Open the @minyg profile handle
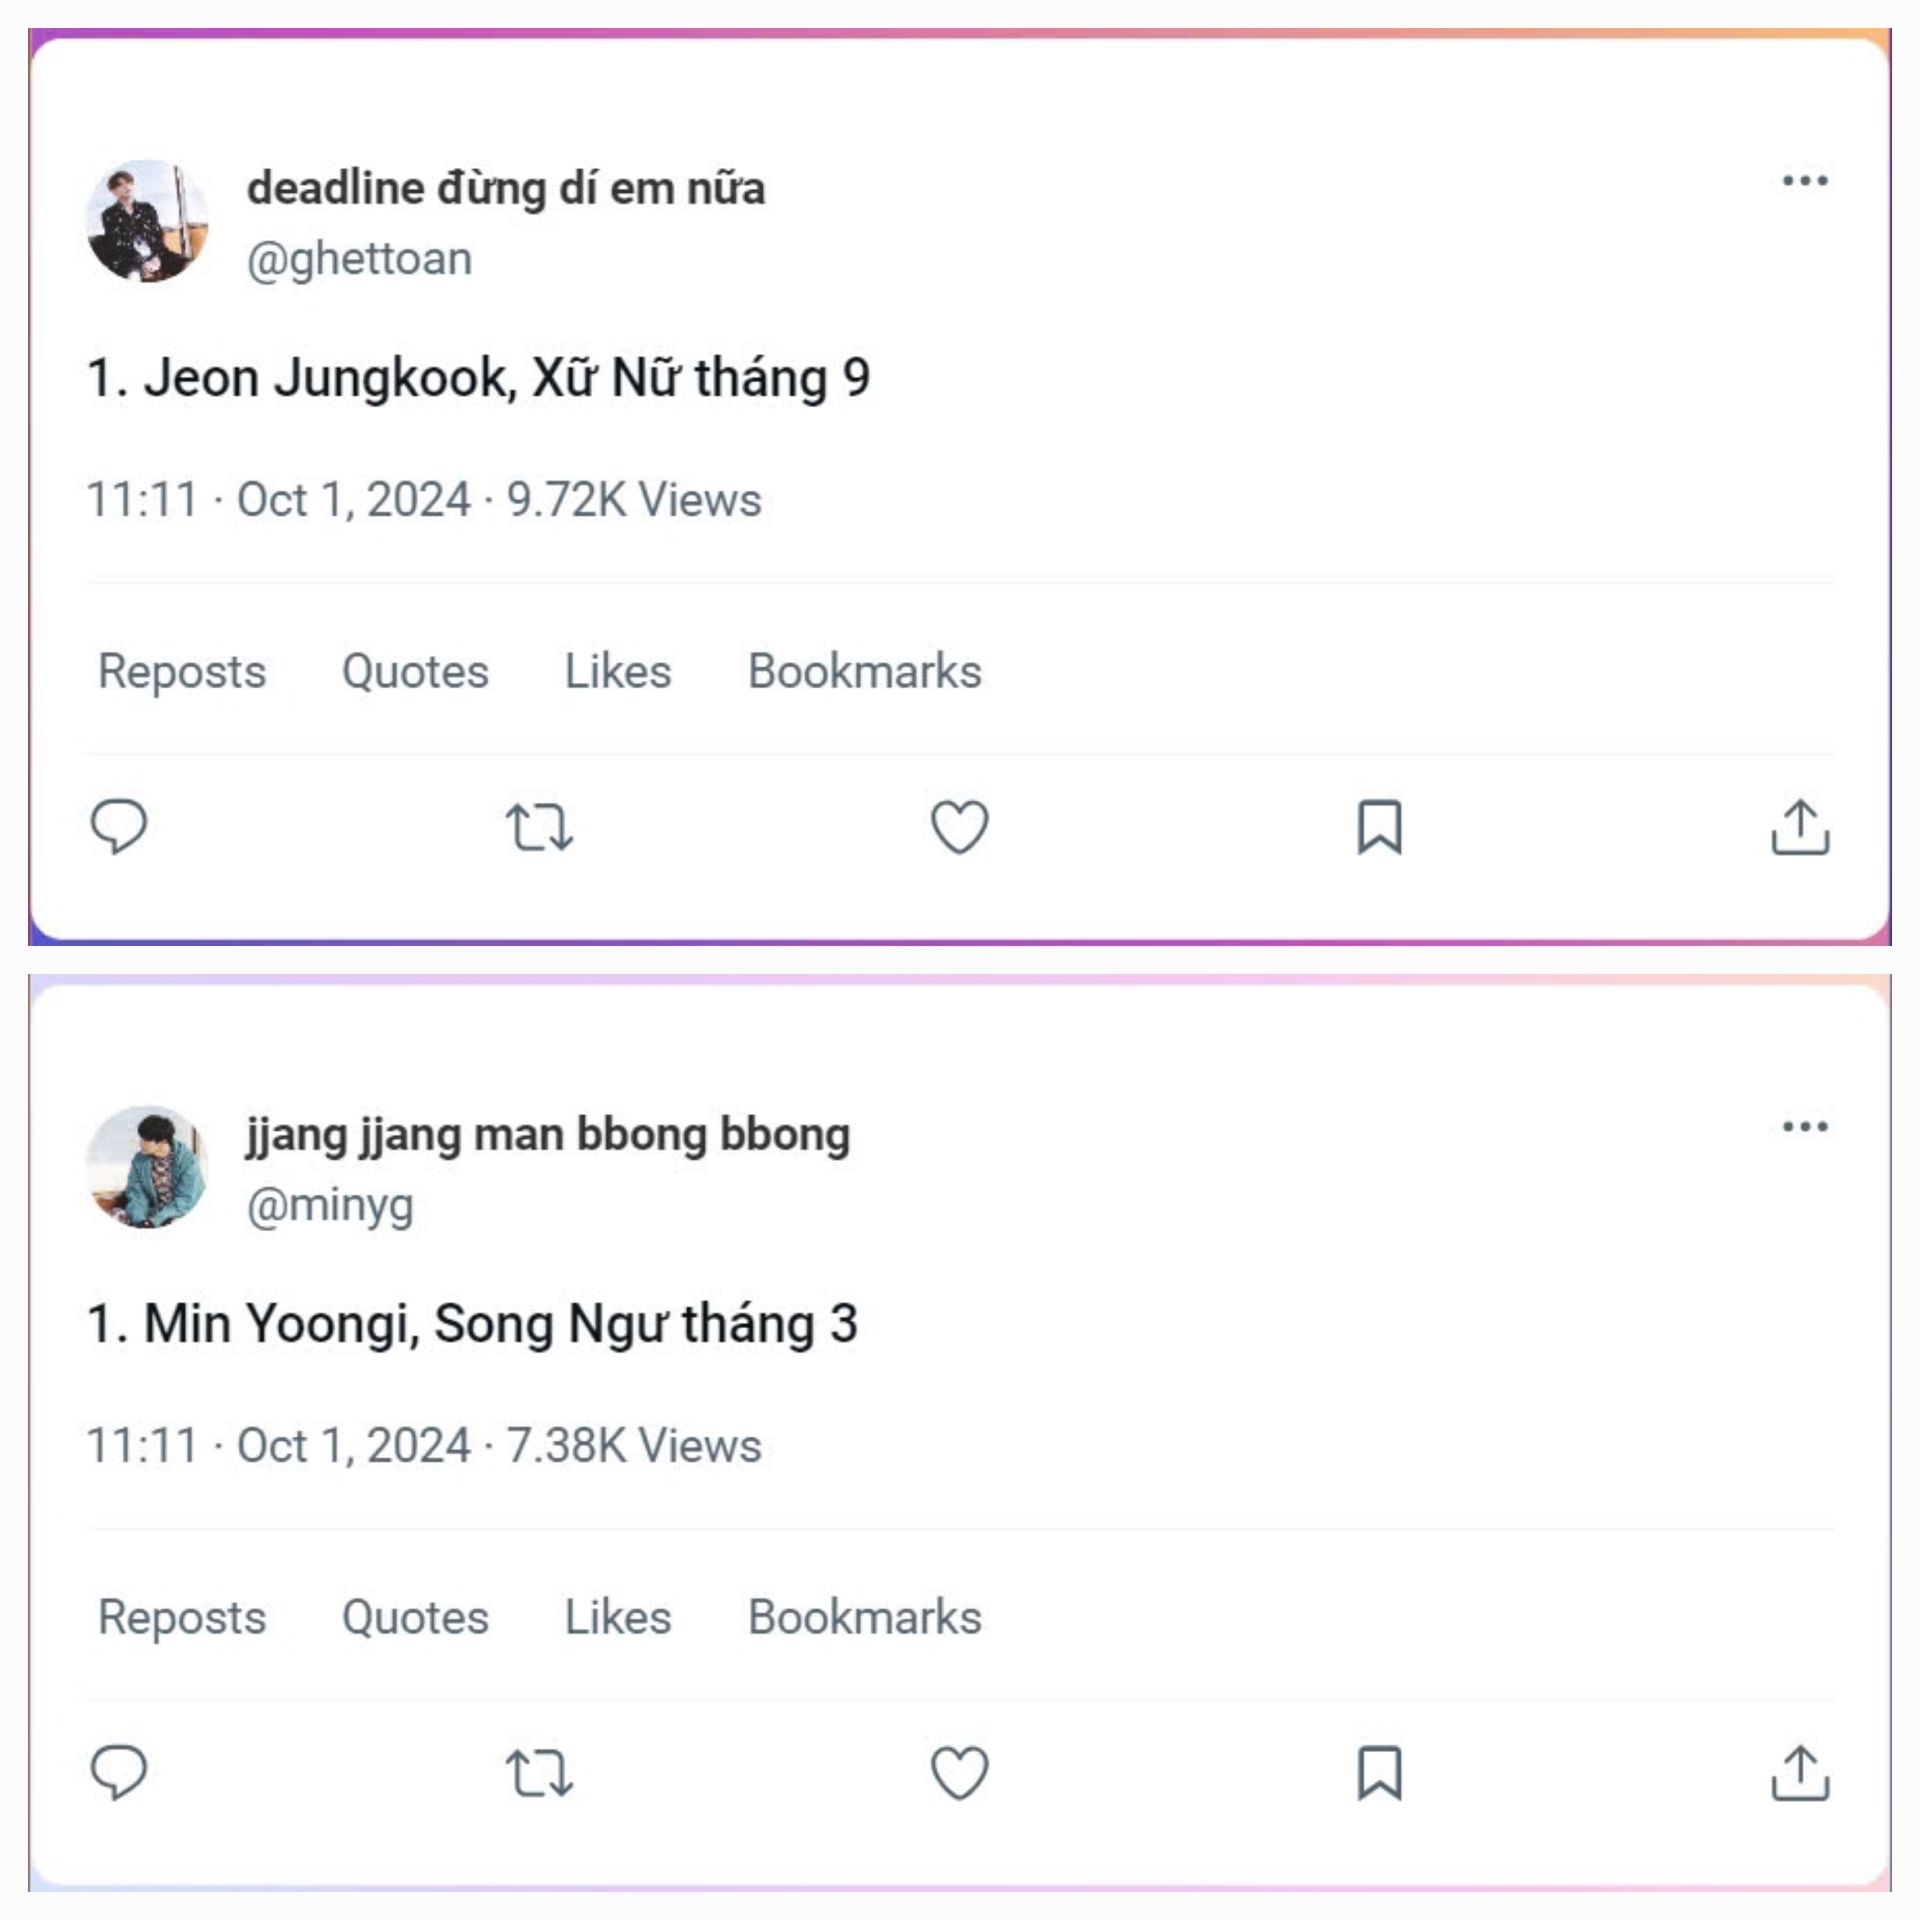This screenshot has width=1920, height=1920. tap(330, 1205)
